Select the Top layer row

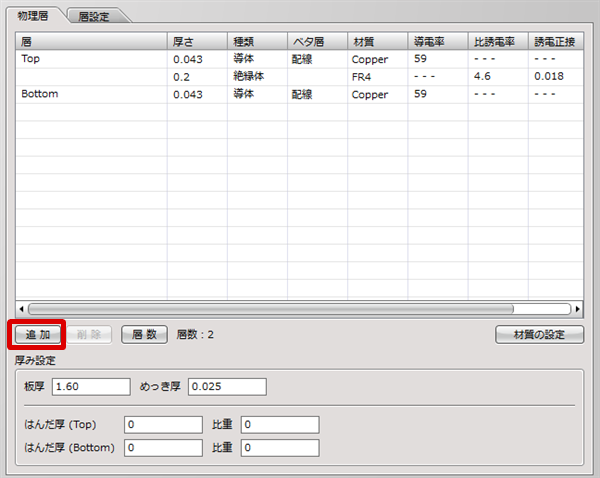tap(90, 59)
